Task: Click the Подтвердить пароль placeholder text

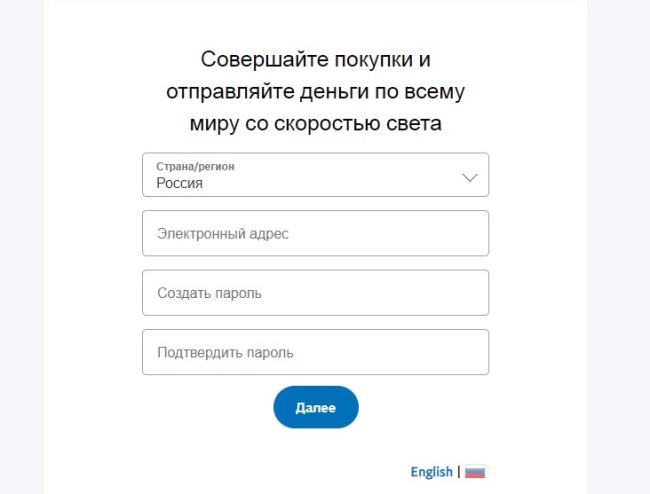Action: (225, 353)
